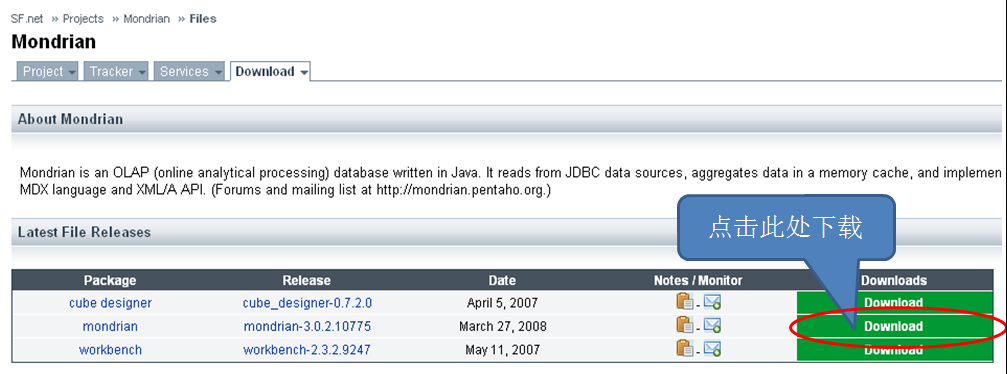
Task: Open the Projects breadcrumb link
Action: click(x=83, y=19)
